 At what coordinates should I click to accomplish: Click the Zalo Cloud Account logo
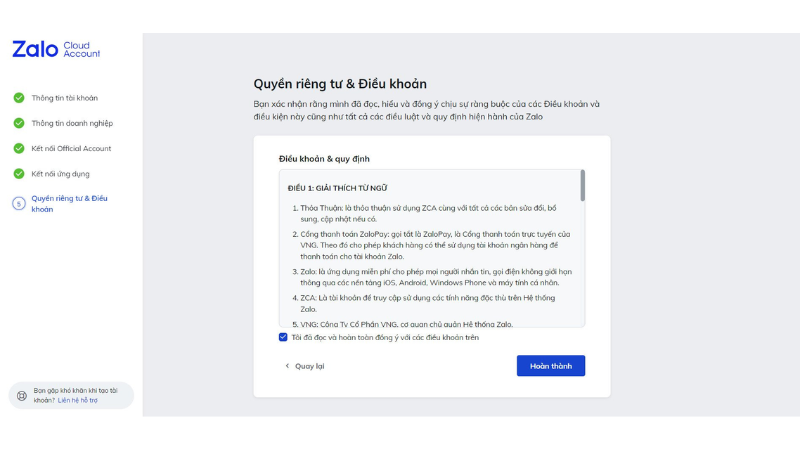coord(56,49)
